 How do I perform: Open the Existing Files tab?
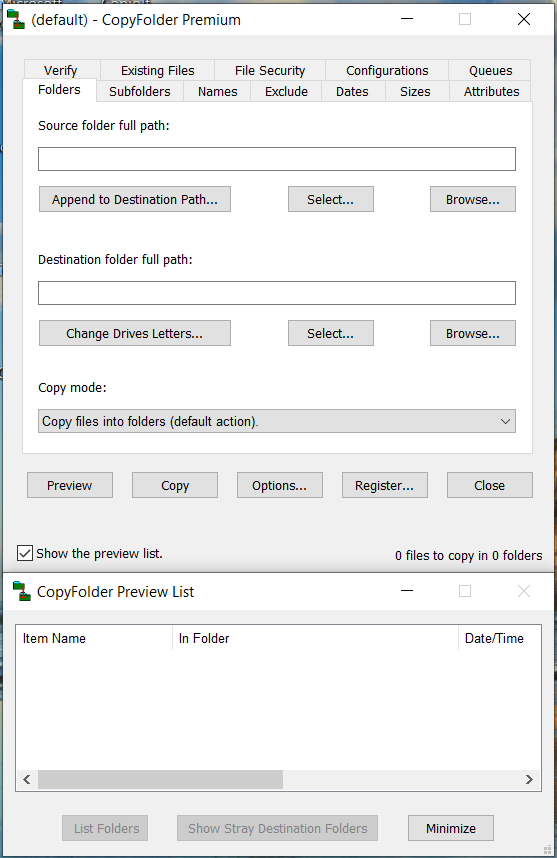[158, 71]
